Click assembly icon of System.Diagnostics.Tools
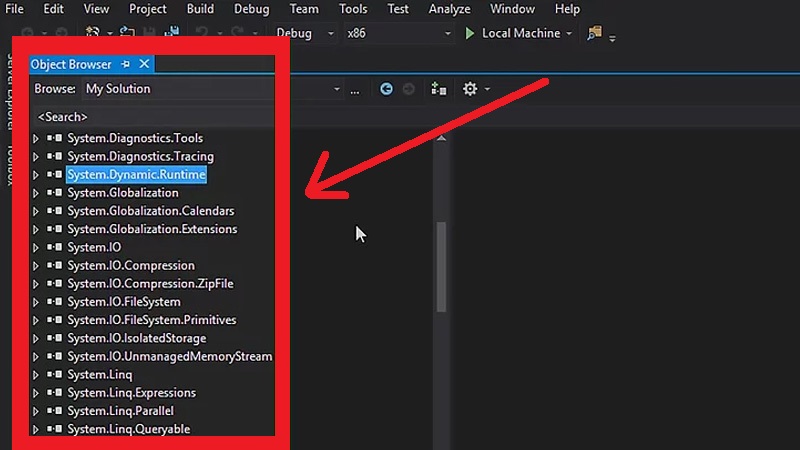The height and width of the screenshot is (450, 800). 55,138
